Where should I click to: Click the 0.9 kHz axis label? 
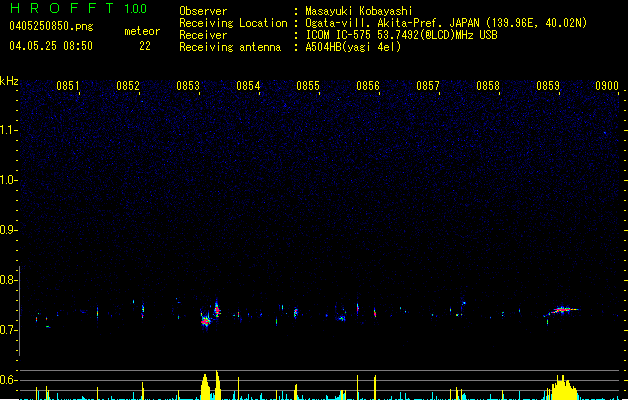click(x=8, y=230)
